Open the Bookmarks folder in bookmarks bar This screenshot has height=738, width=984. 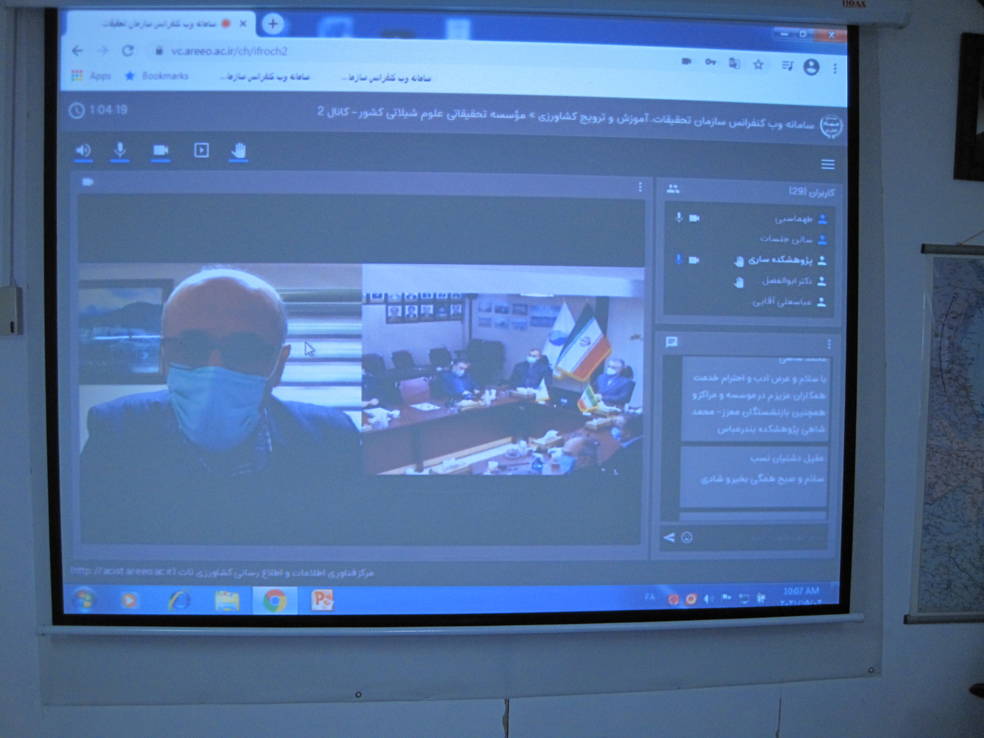tap(157, 76)
